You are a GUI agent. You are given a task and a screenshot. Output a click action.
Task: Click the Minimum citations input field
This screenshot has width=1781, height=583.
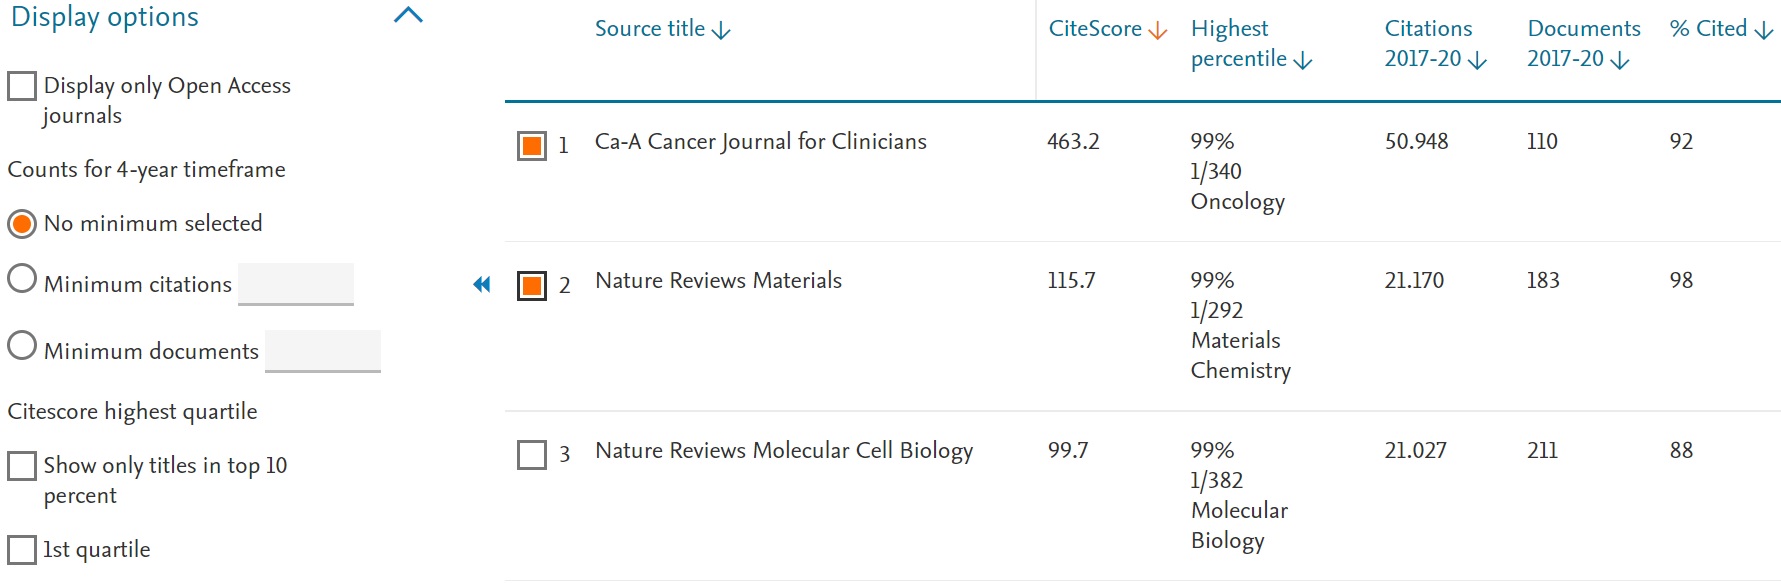point(296,284)
